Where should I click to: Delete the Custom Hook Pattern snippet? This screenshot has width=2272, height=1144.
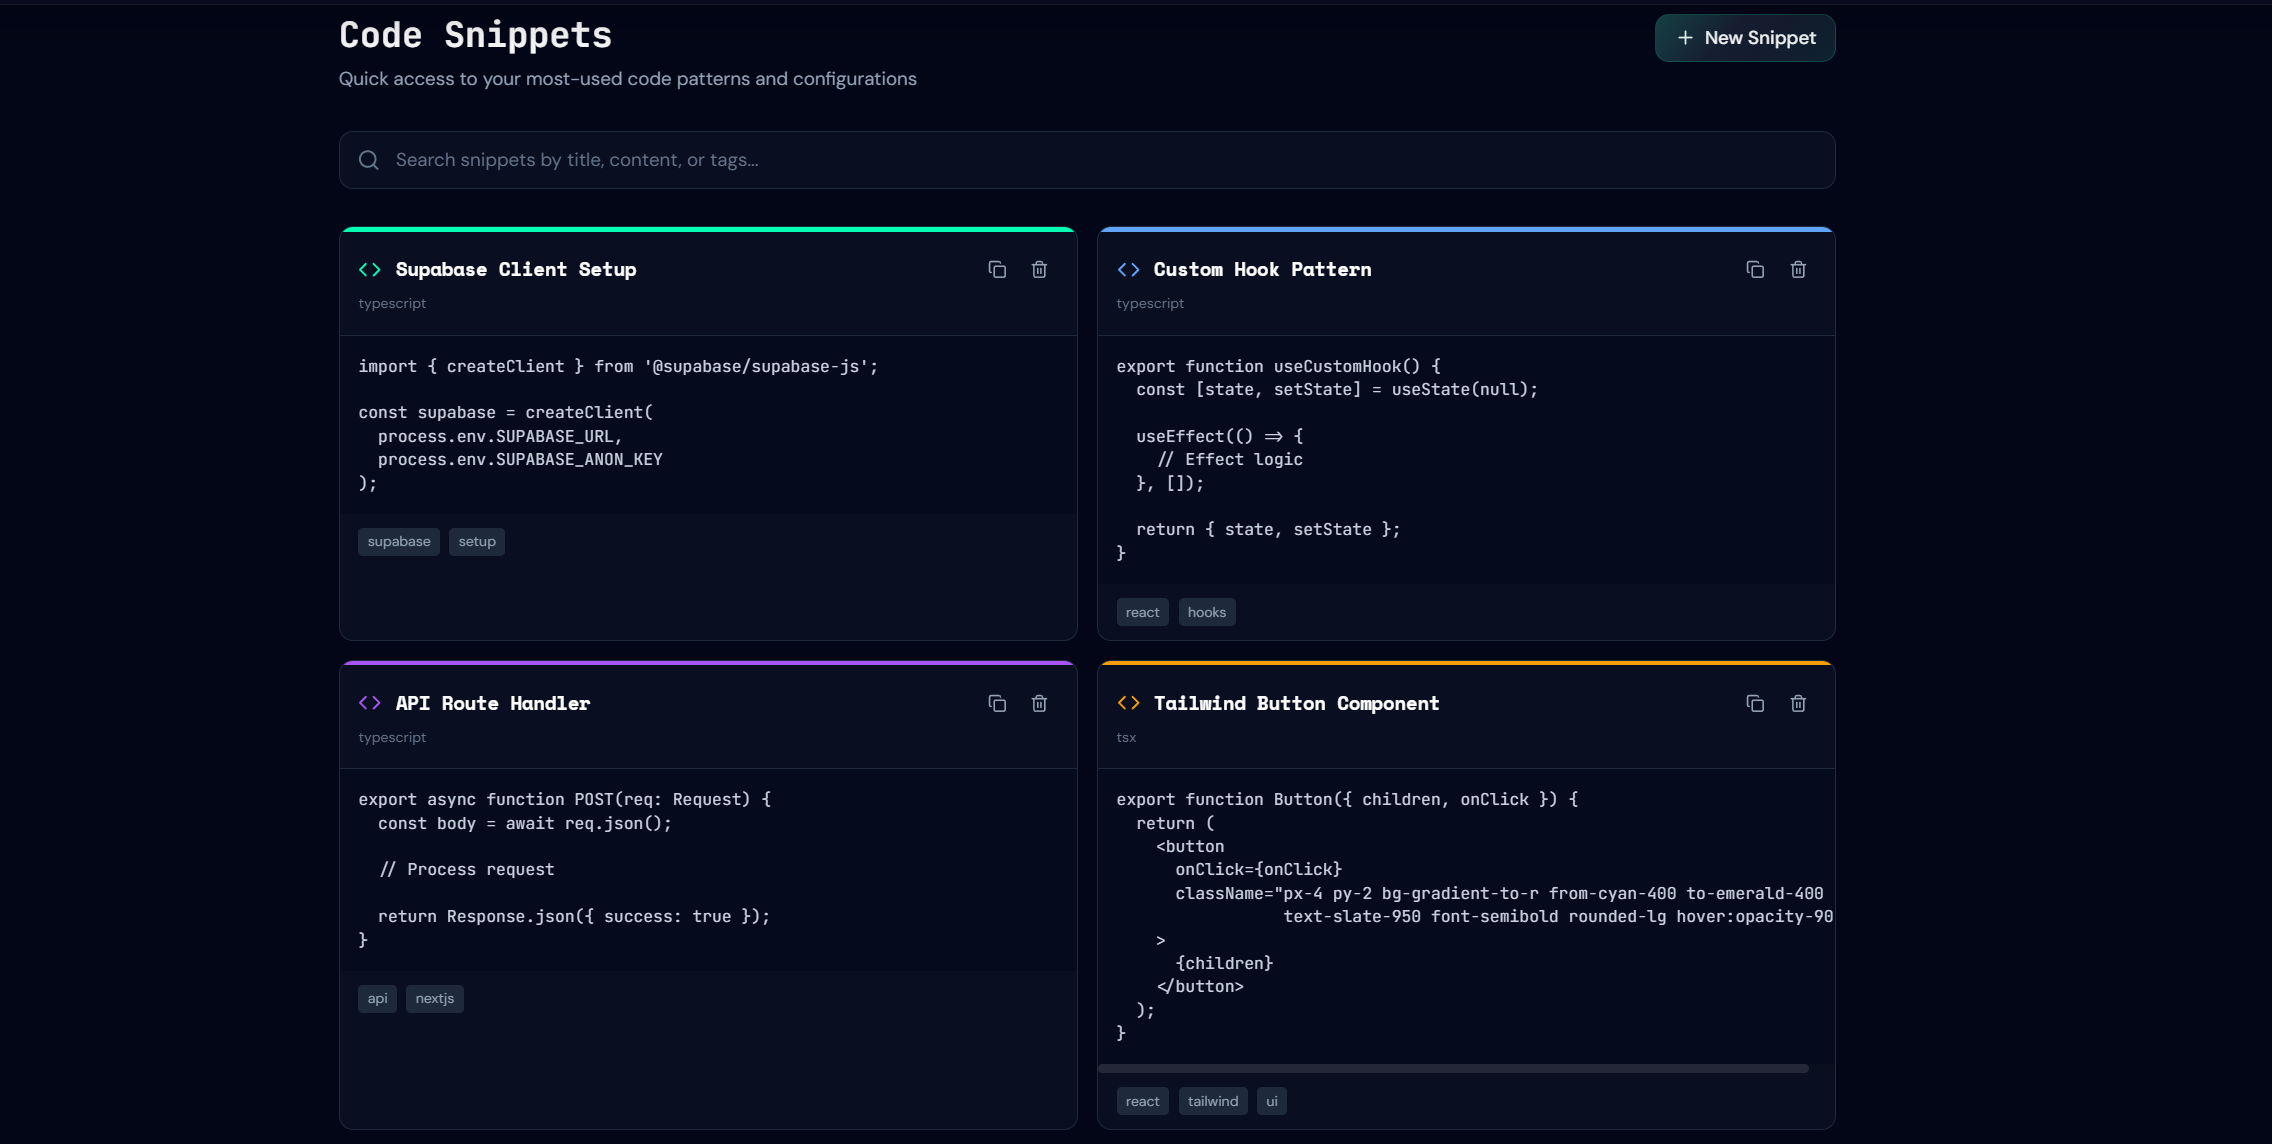click(1797, 269)
